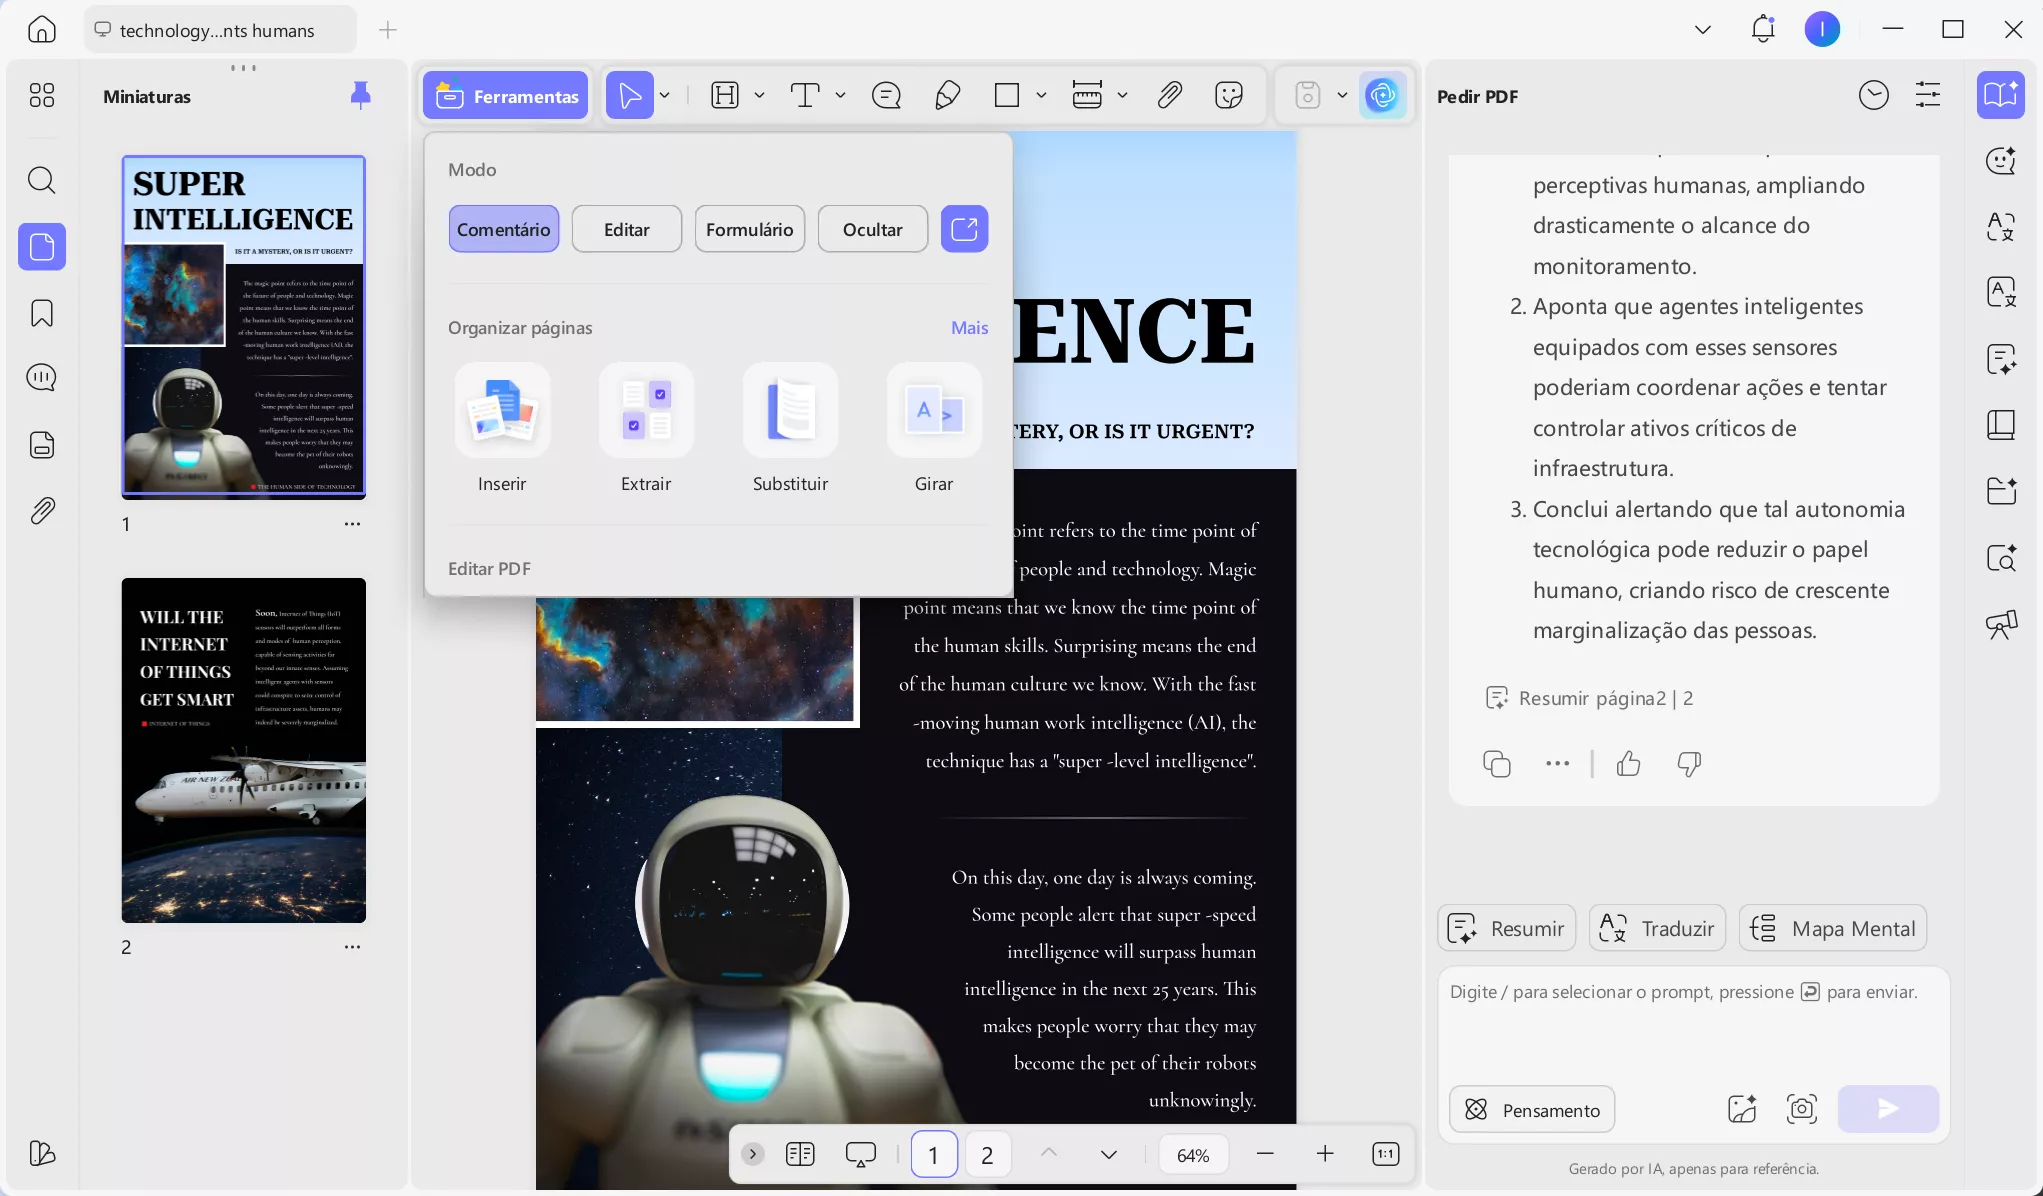Click the Mais link
Screen dimensions: 2043x1196
point(969,328)
